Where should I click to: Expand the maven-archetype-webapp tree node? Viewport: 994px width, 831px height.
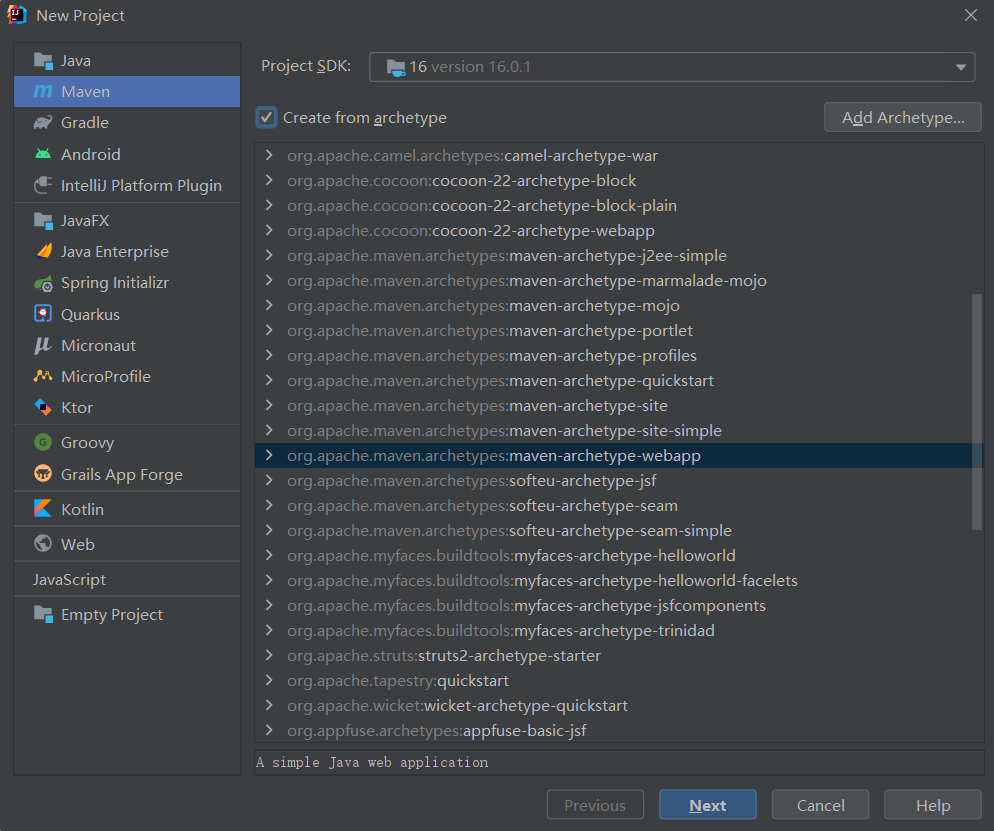coord(268,456)
